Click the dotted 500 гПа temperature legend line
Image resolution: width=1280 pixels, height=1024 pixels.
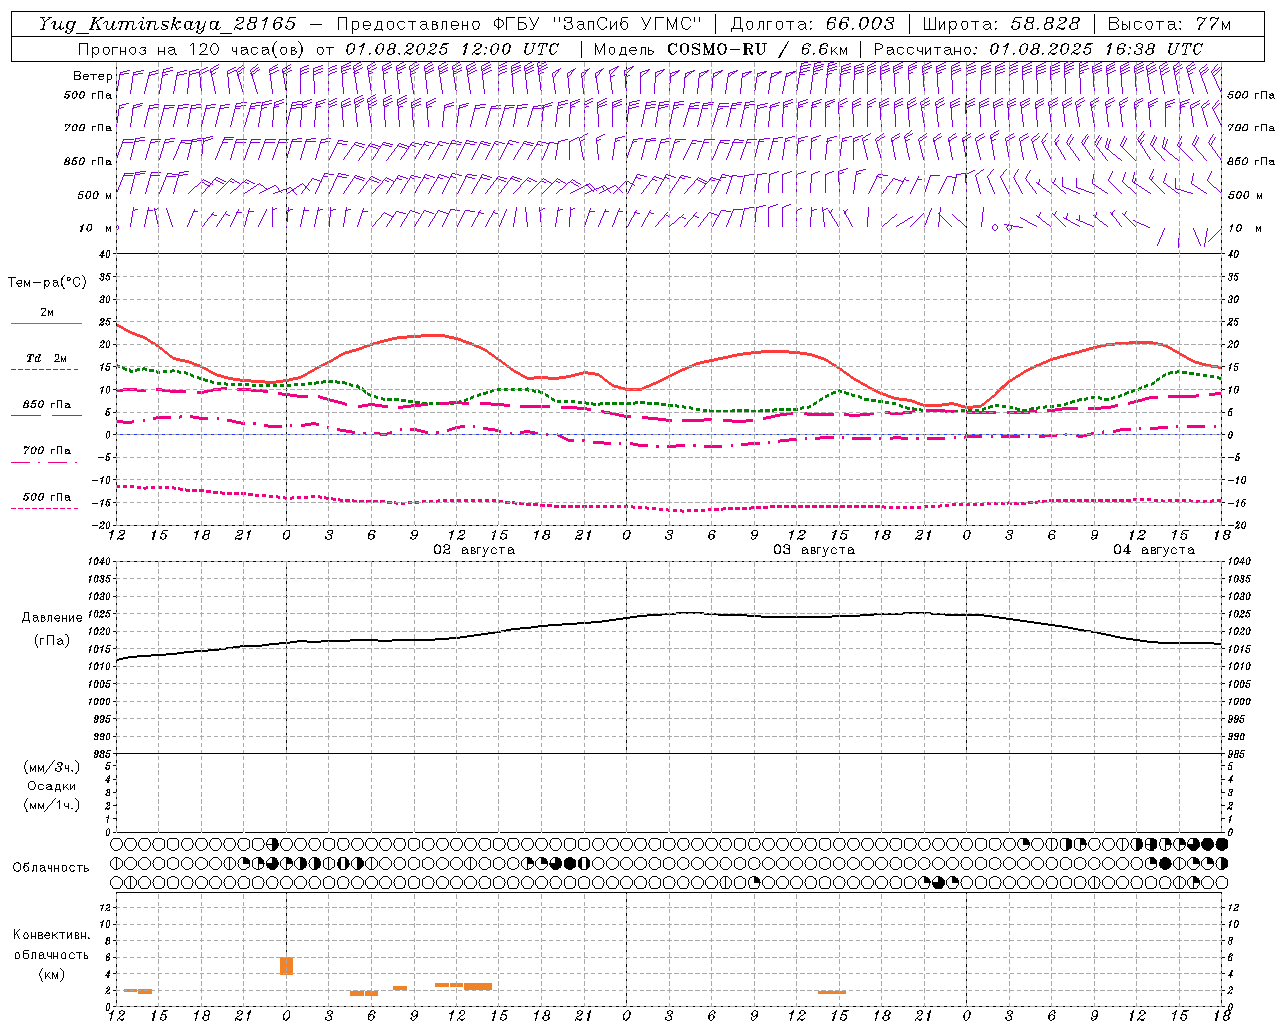pyautogui.click(x=44, y=508)
